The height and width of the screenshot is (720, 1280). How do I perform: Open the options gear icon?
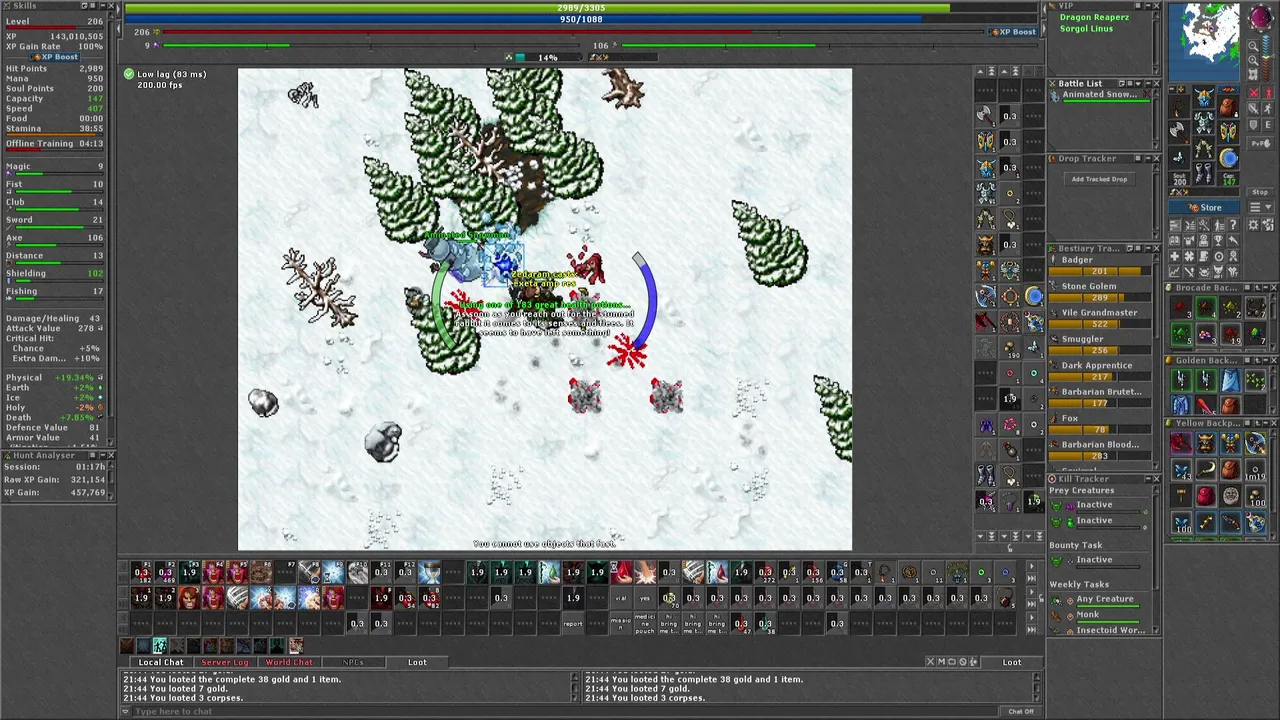tap(1253, 224)
